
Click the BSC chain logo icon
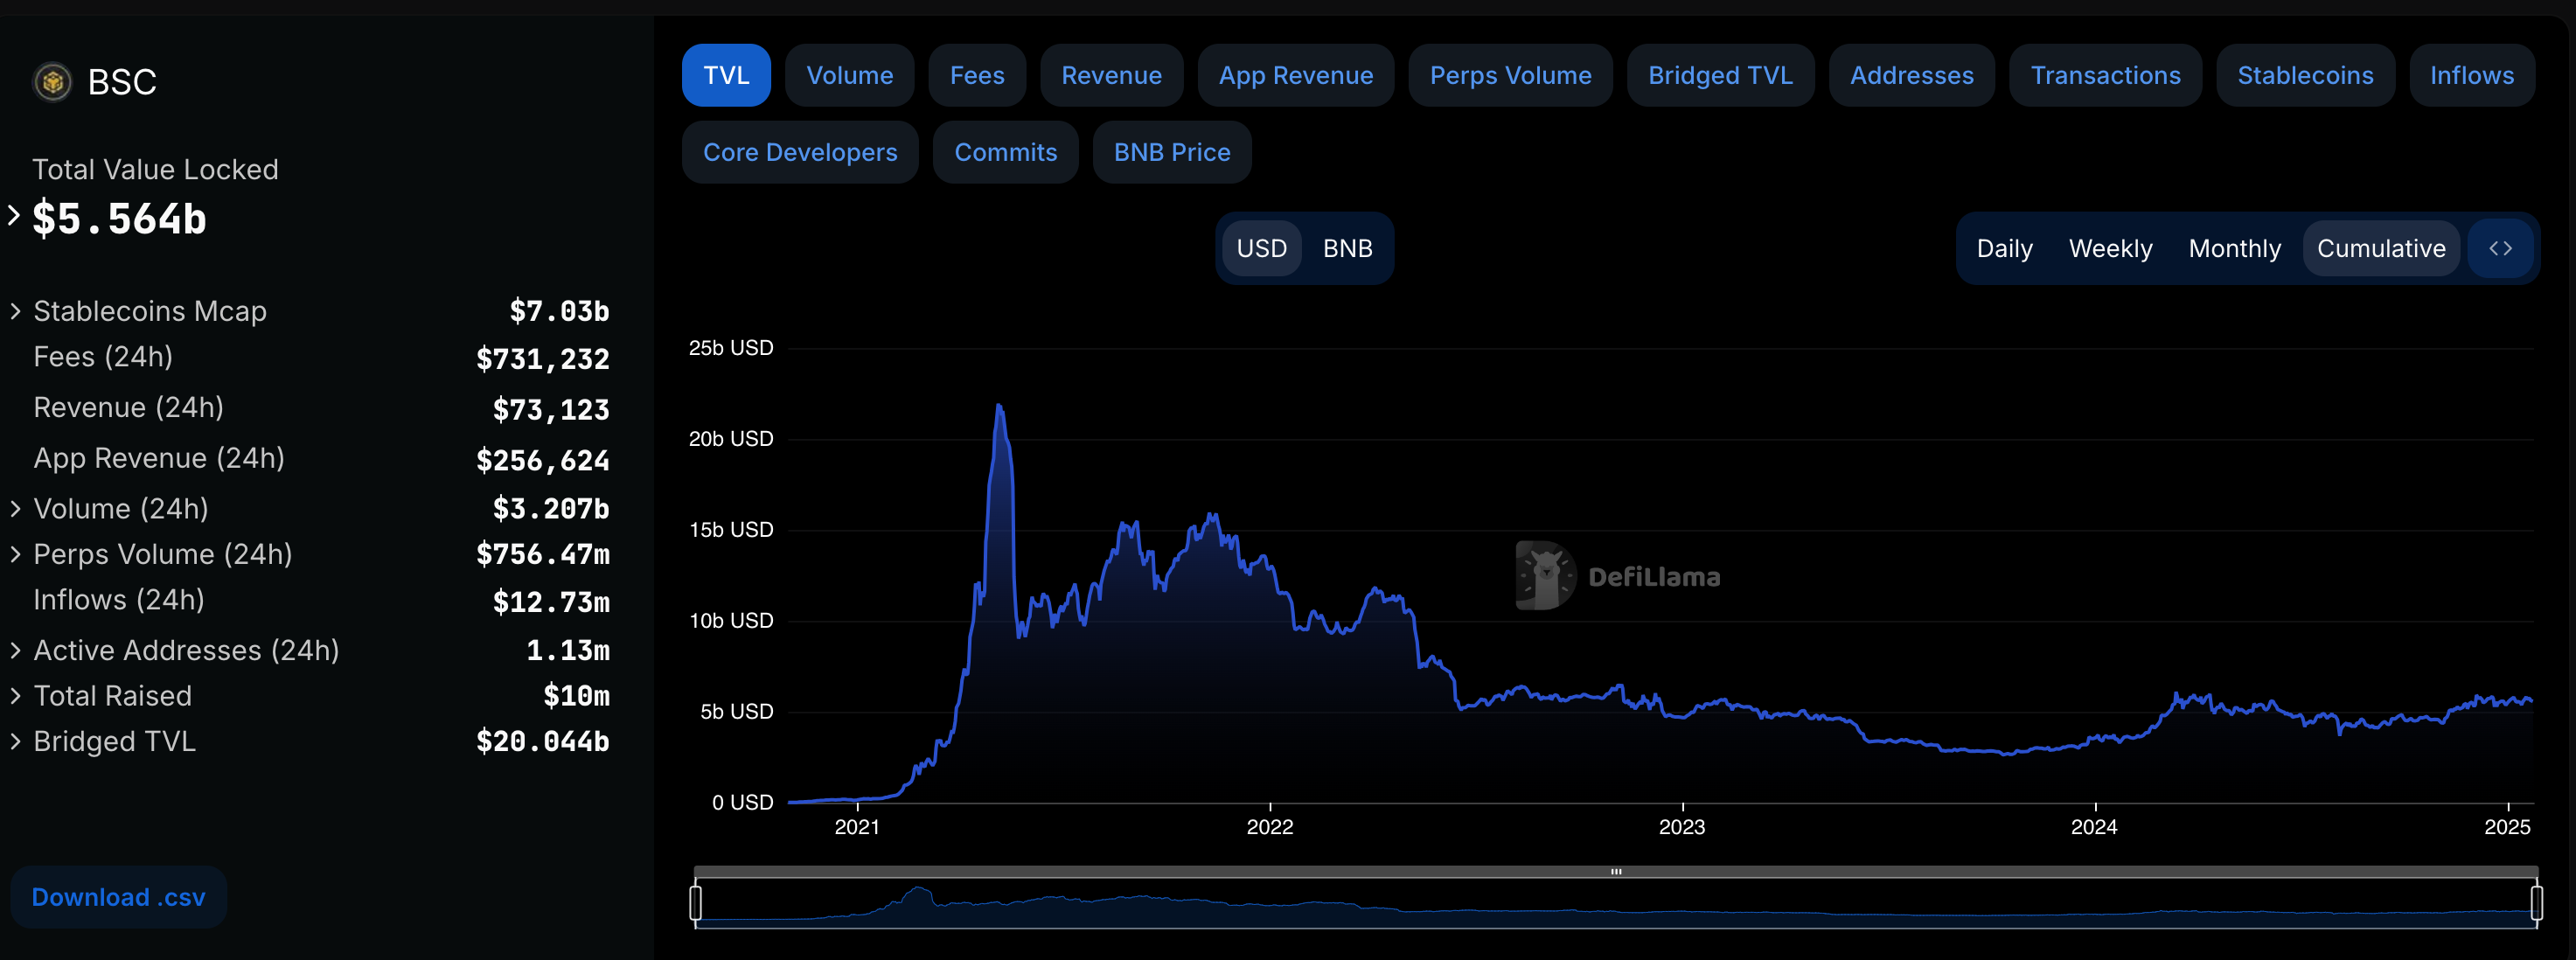(x=53, y=81)
